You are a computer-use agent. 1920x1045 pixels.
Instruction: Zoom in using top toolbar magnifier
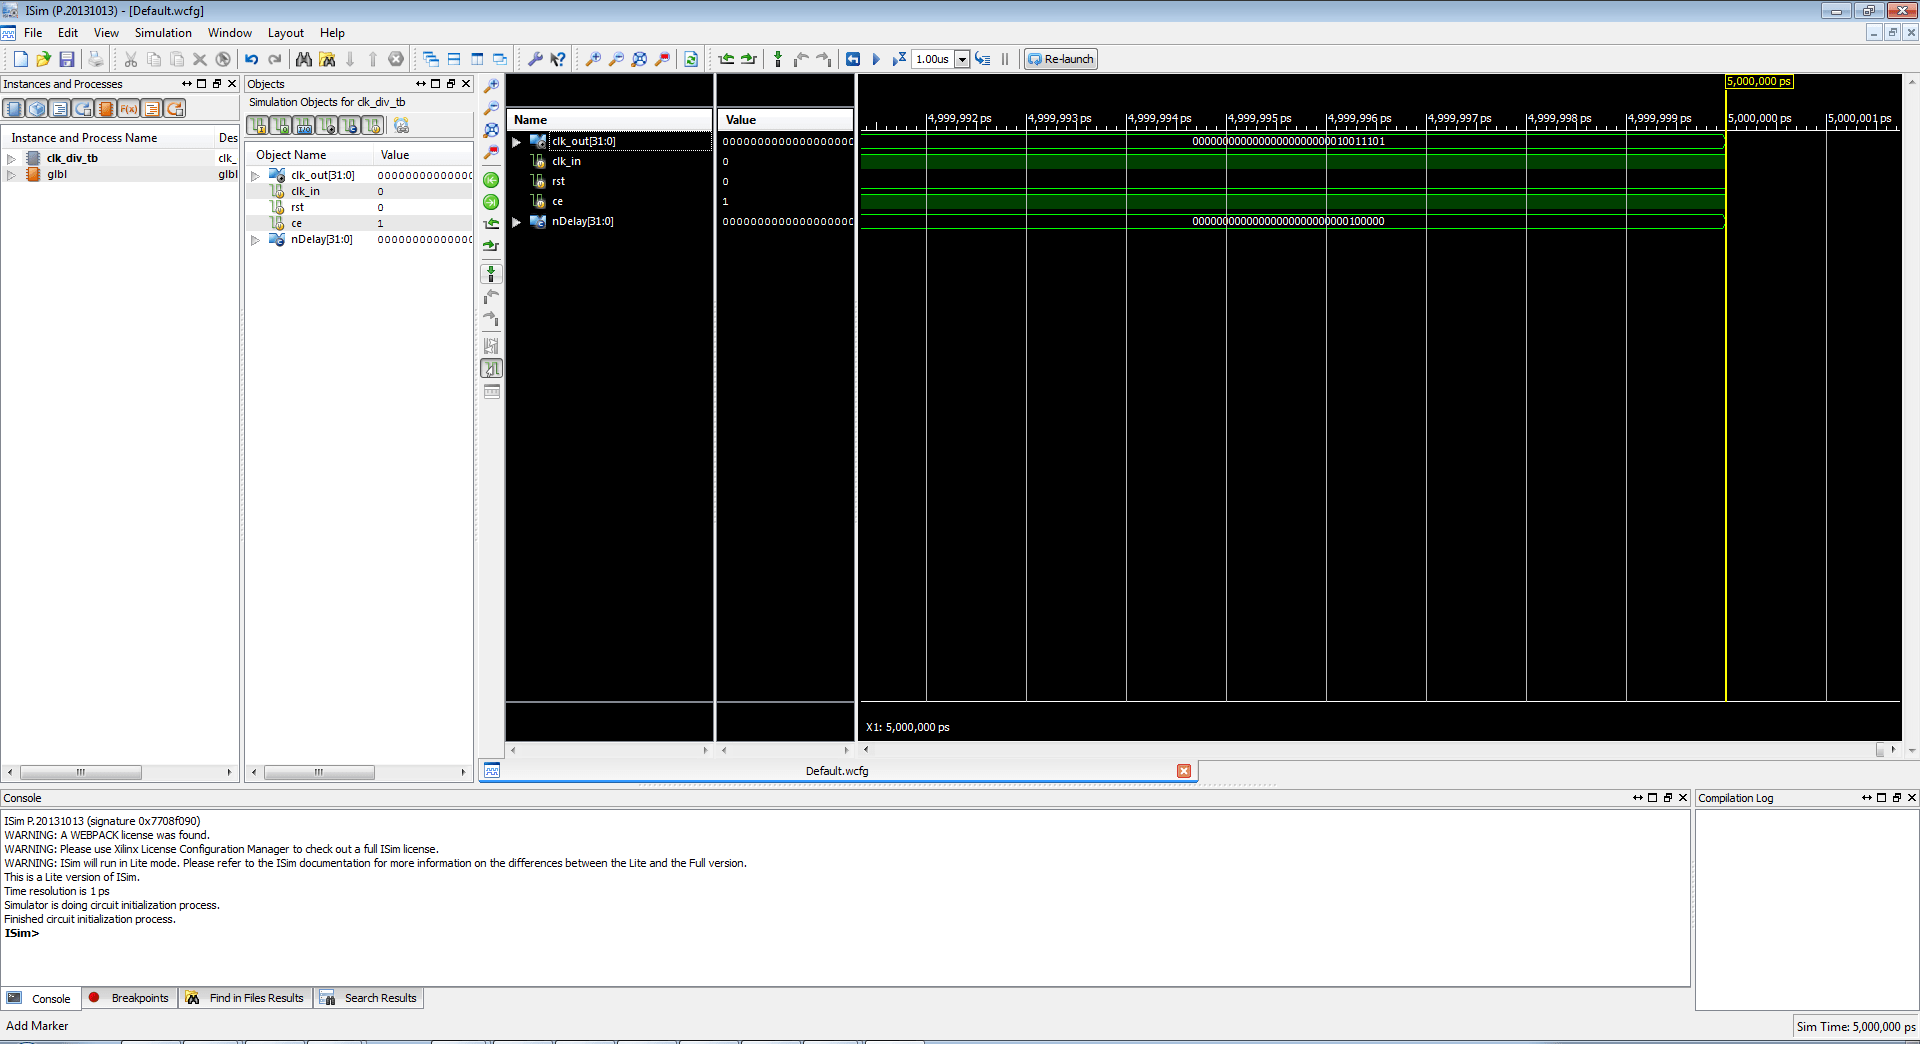point(593,59)
